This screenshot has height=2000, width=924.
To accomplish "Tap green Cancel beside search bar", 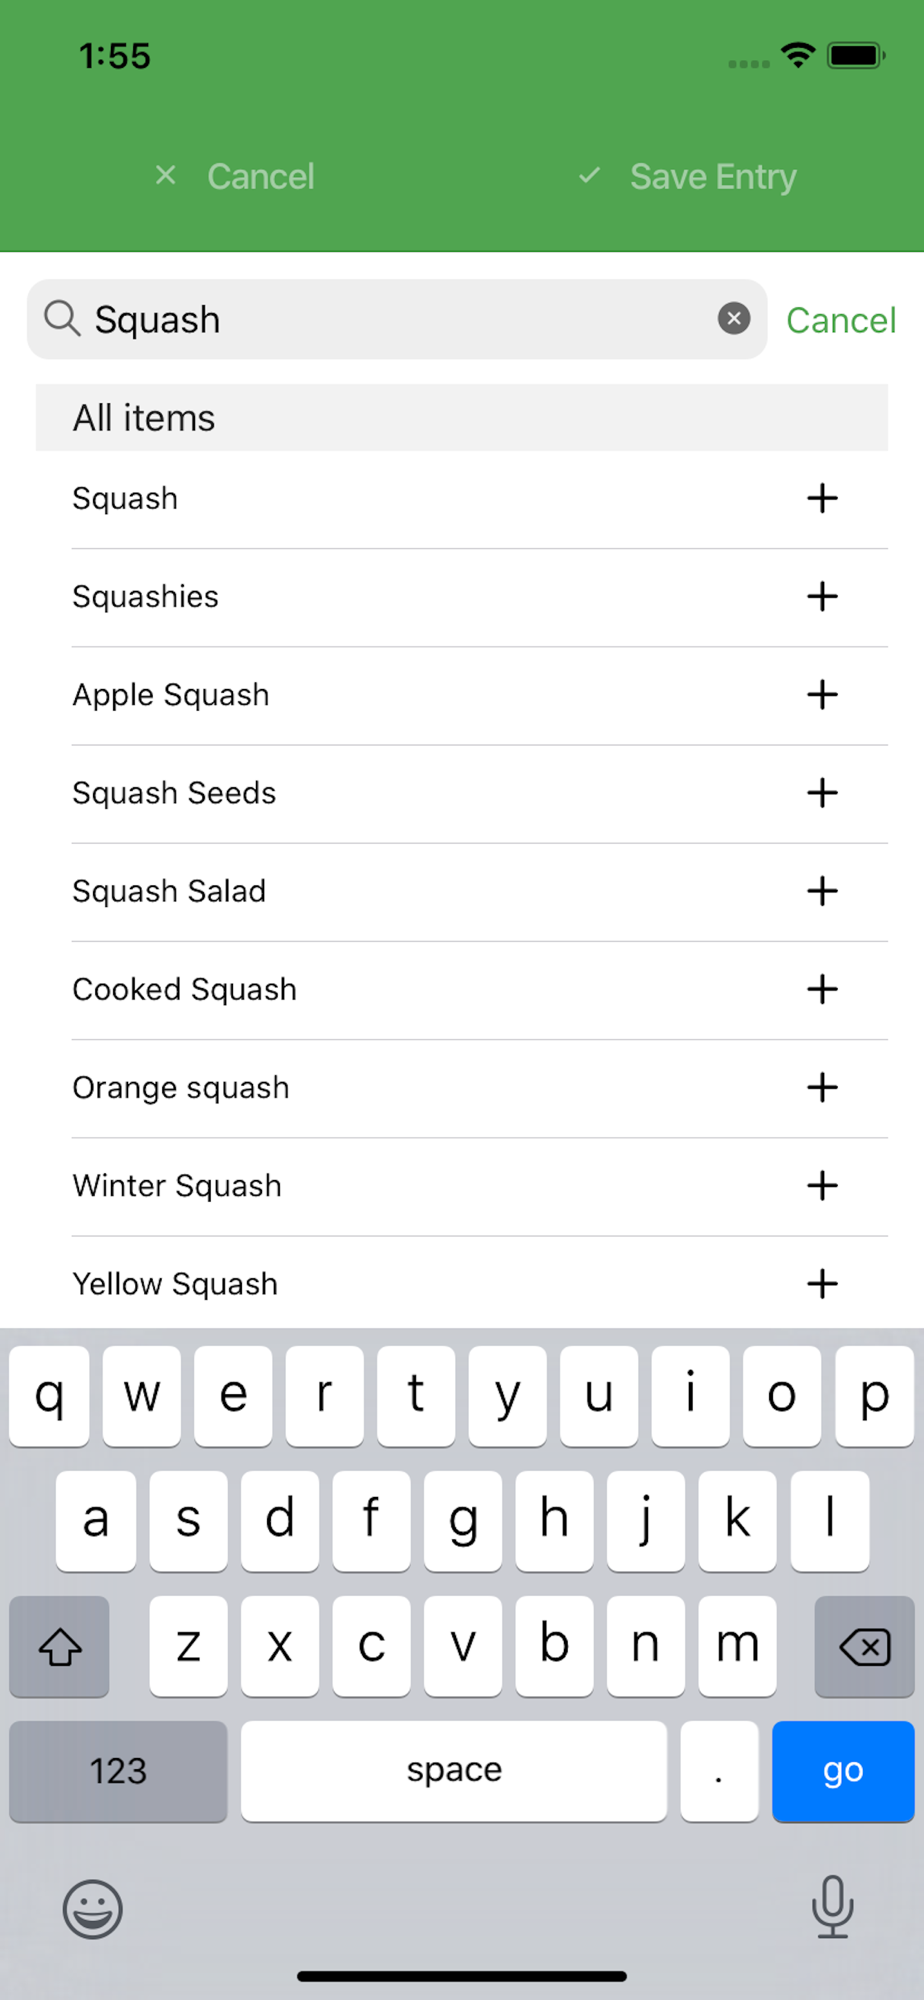I will [841, 320].
